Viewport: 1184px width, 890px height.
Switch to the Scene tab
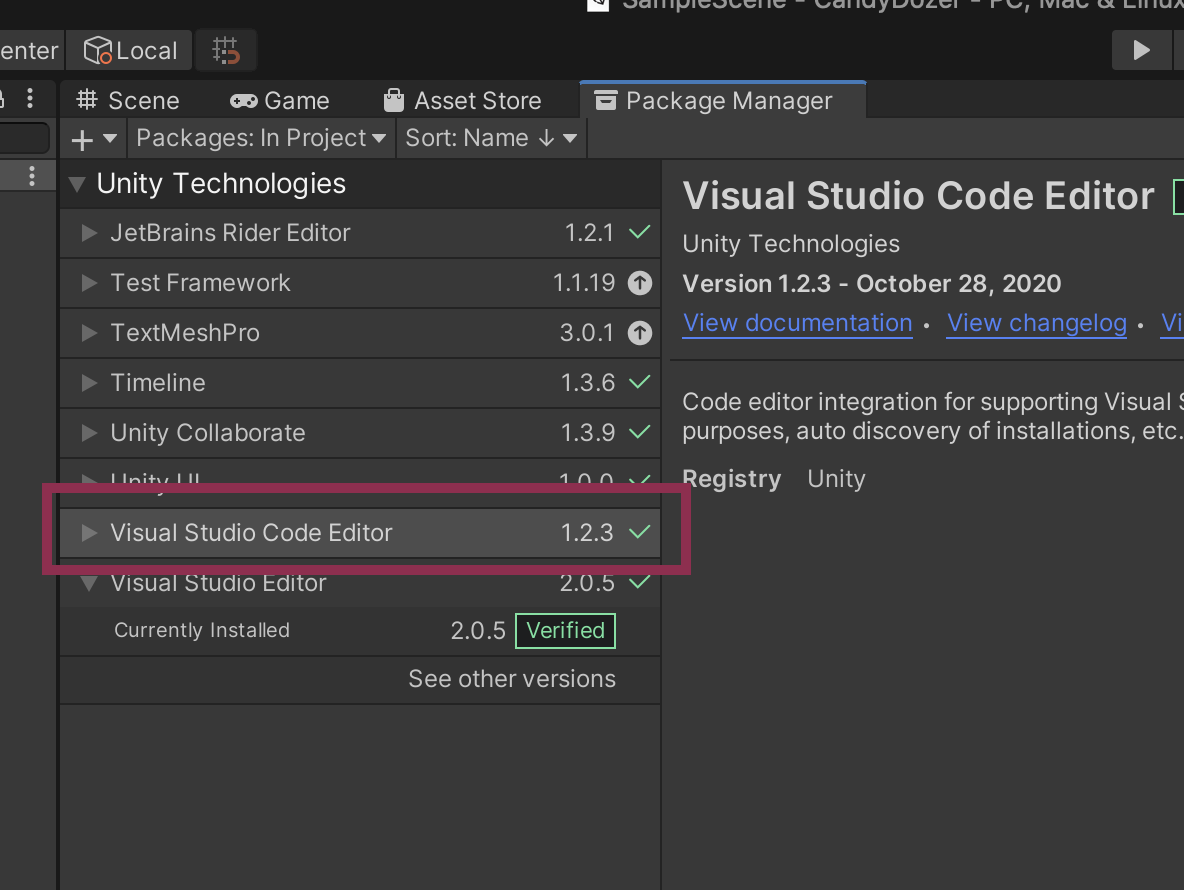(x=128, y=100)
